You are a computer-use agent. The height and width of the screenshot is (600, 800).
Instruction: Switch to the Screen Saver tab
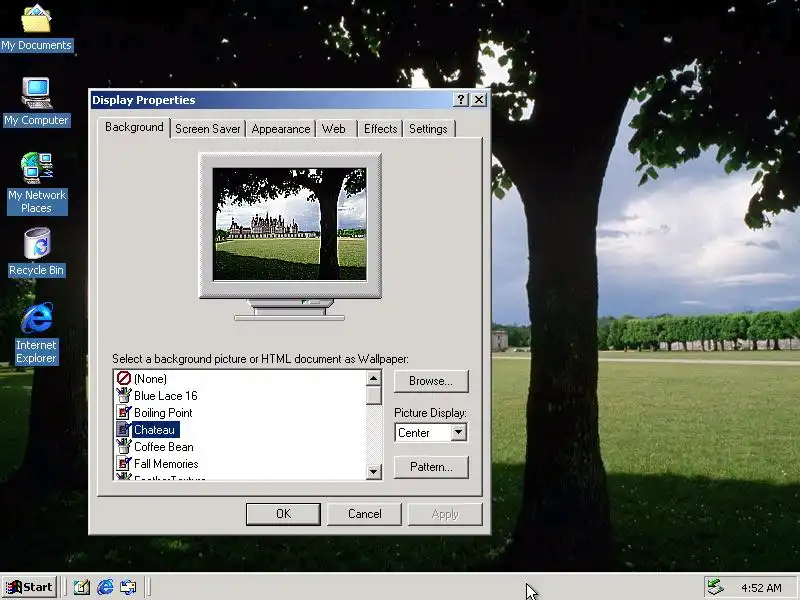point(208,129)
